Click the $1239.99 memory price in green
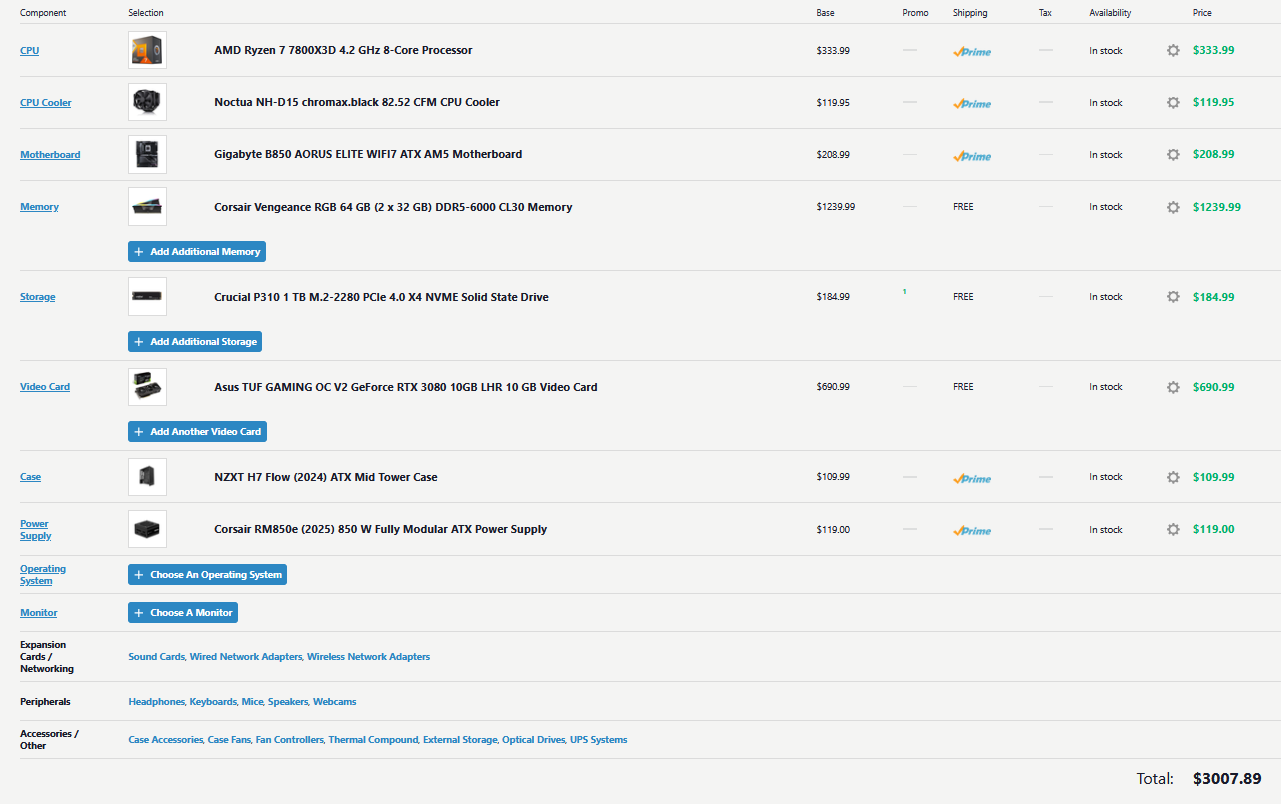The height and width of the screenshot is (804, 1281). [x=1217, y=207]
